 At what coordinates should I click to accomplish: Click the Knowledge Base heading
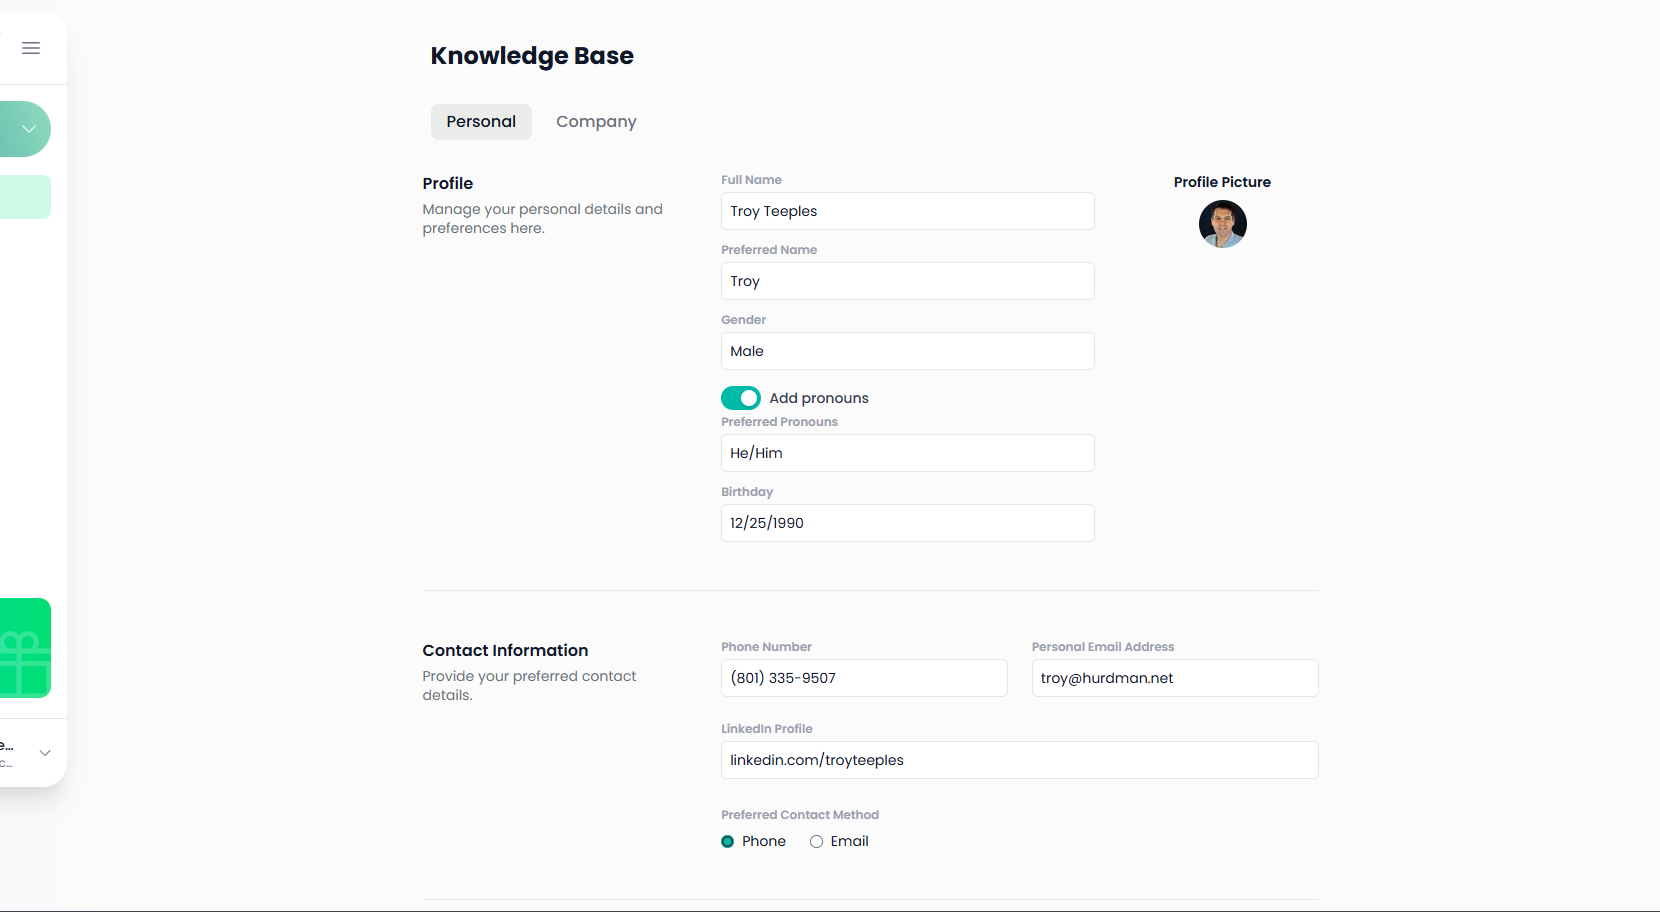(x=532, y=56)
